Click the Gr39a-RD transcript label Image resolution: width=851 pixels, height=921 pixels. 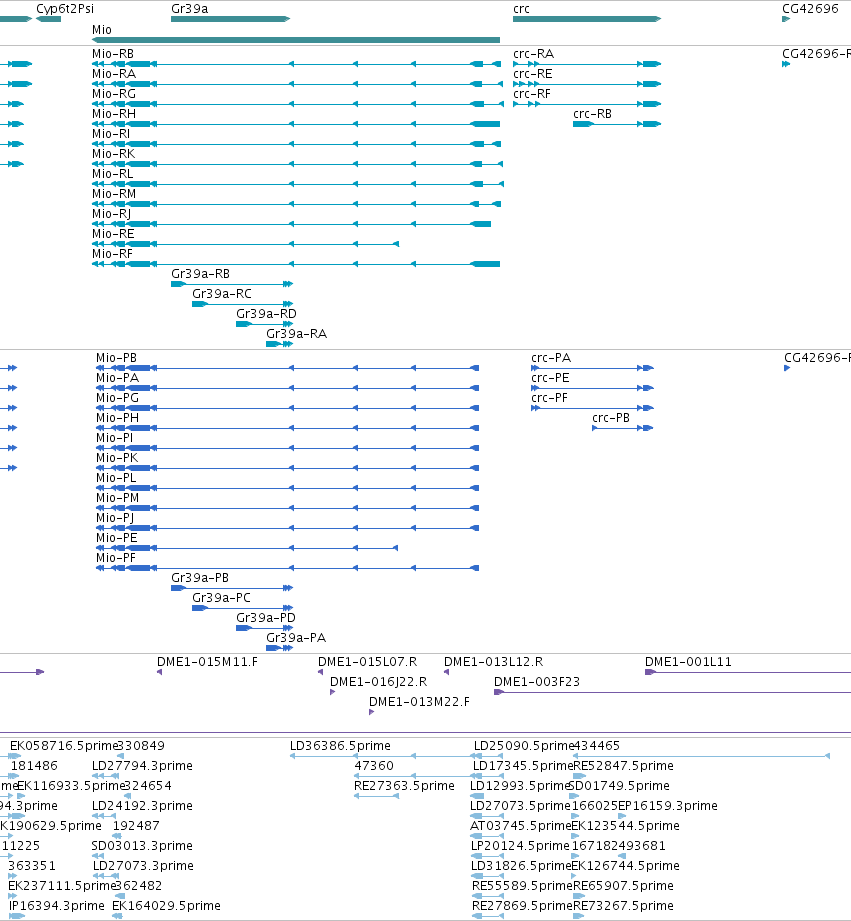point(266,313)
